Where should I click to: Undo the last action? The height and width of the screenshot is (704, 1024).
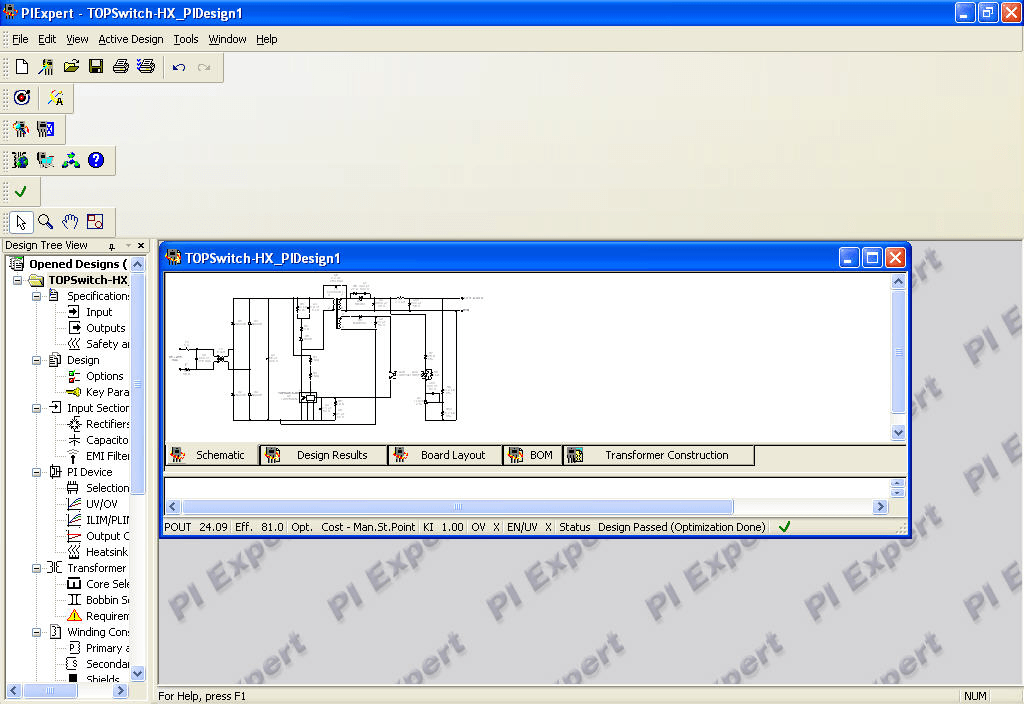[x=179, y=67]
